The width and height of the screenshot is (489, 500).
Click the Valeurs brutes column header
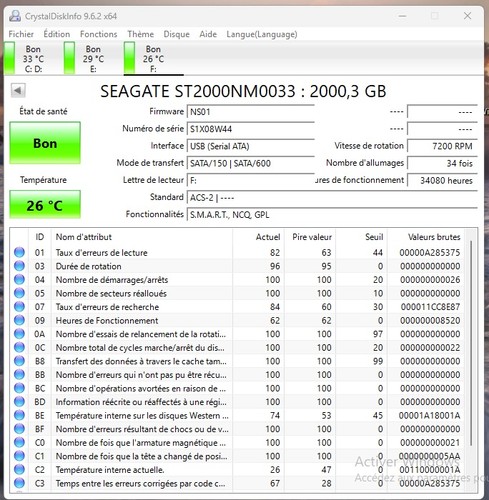click(426, 237)
